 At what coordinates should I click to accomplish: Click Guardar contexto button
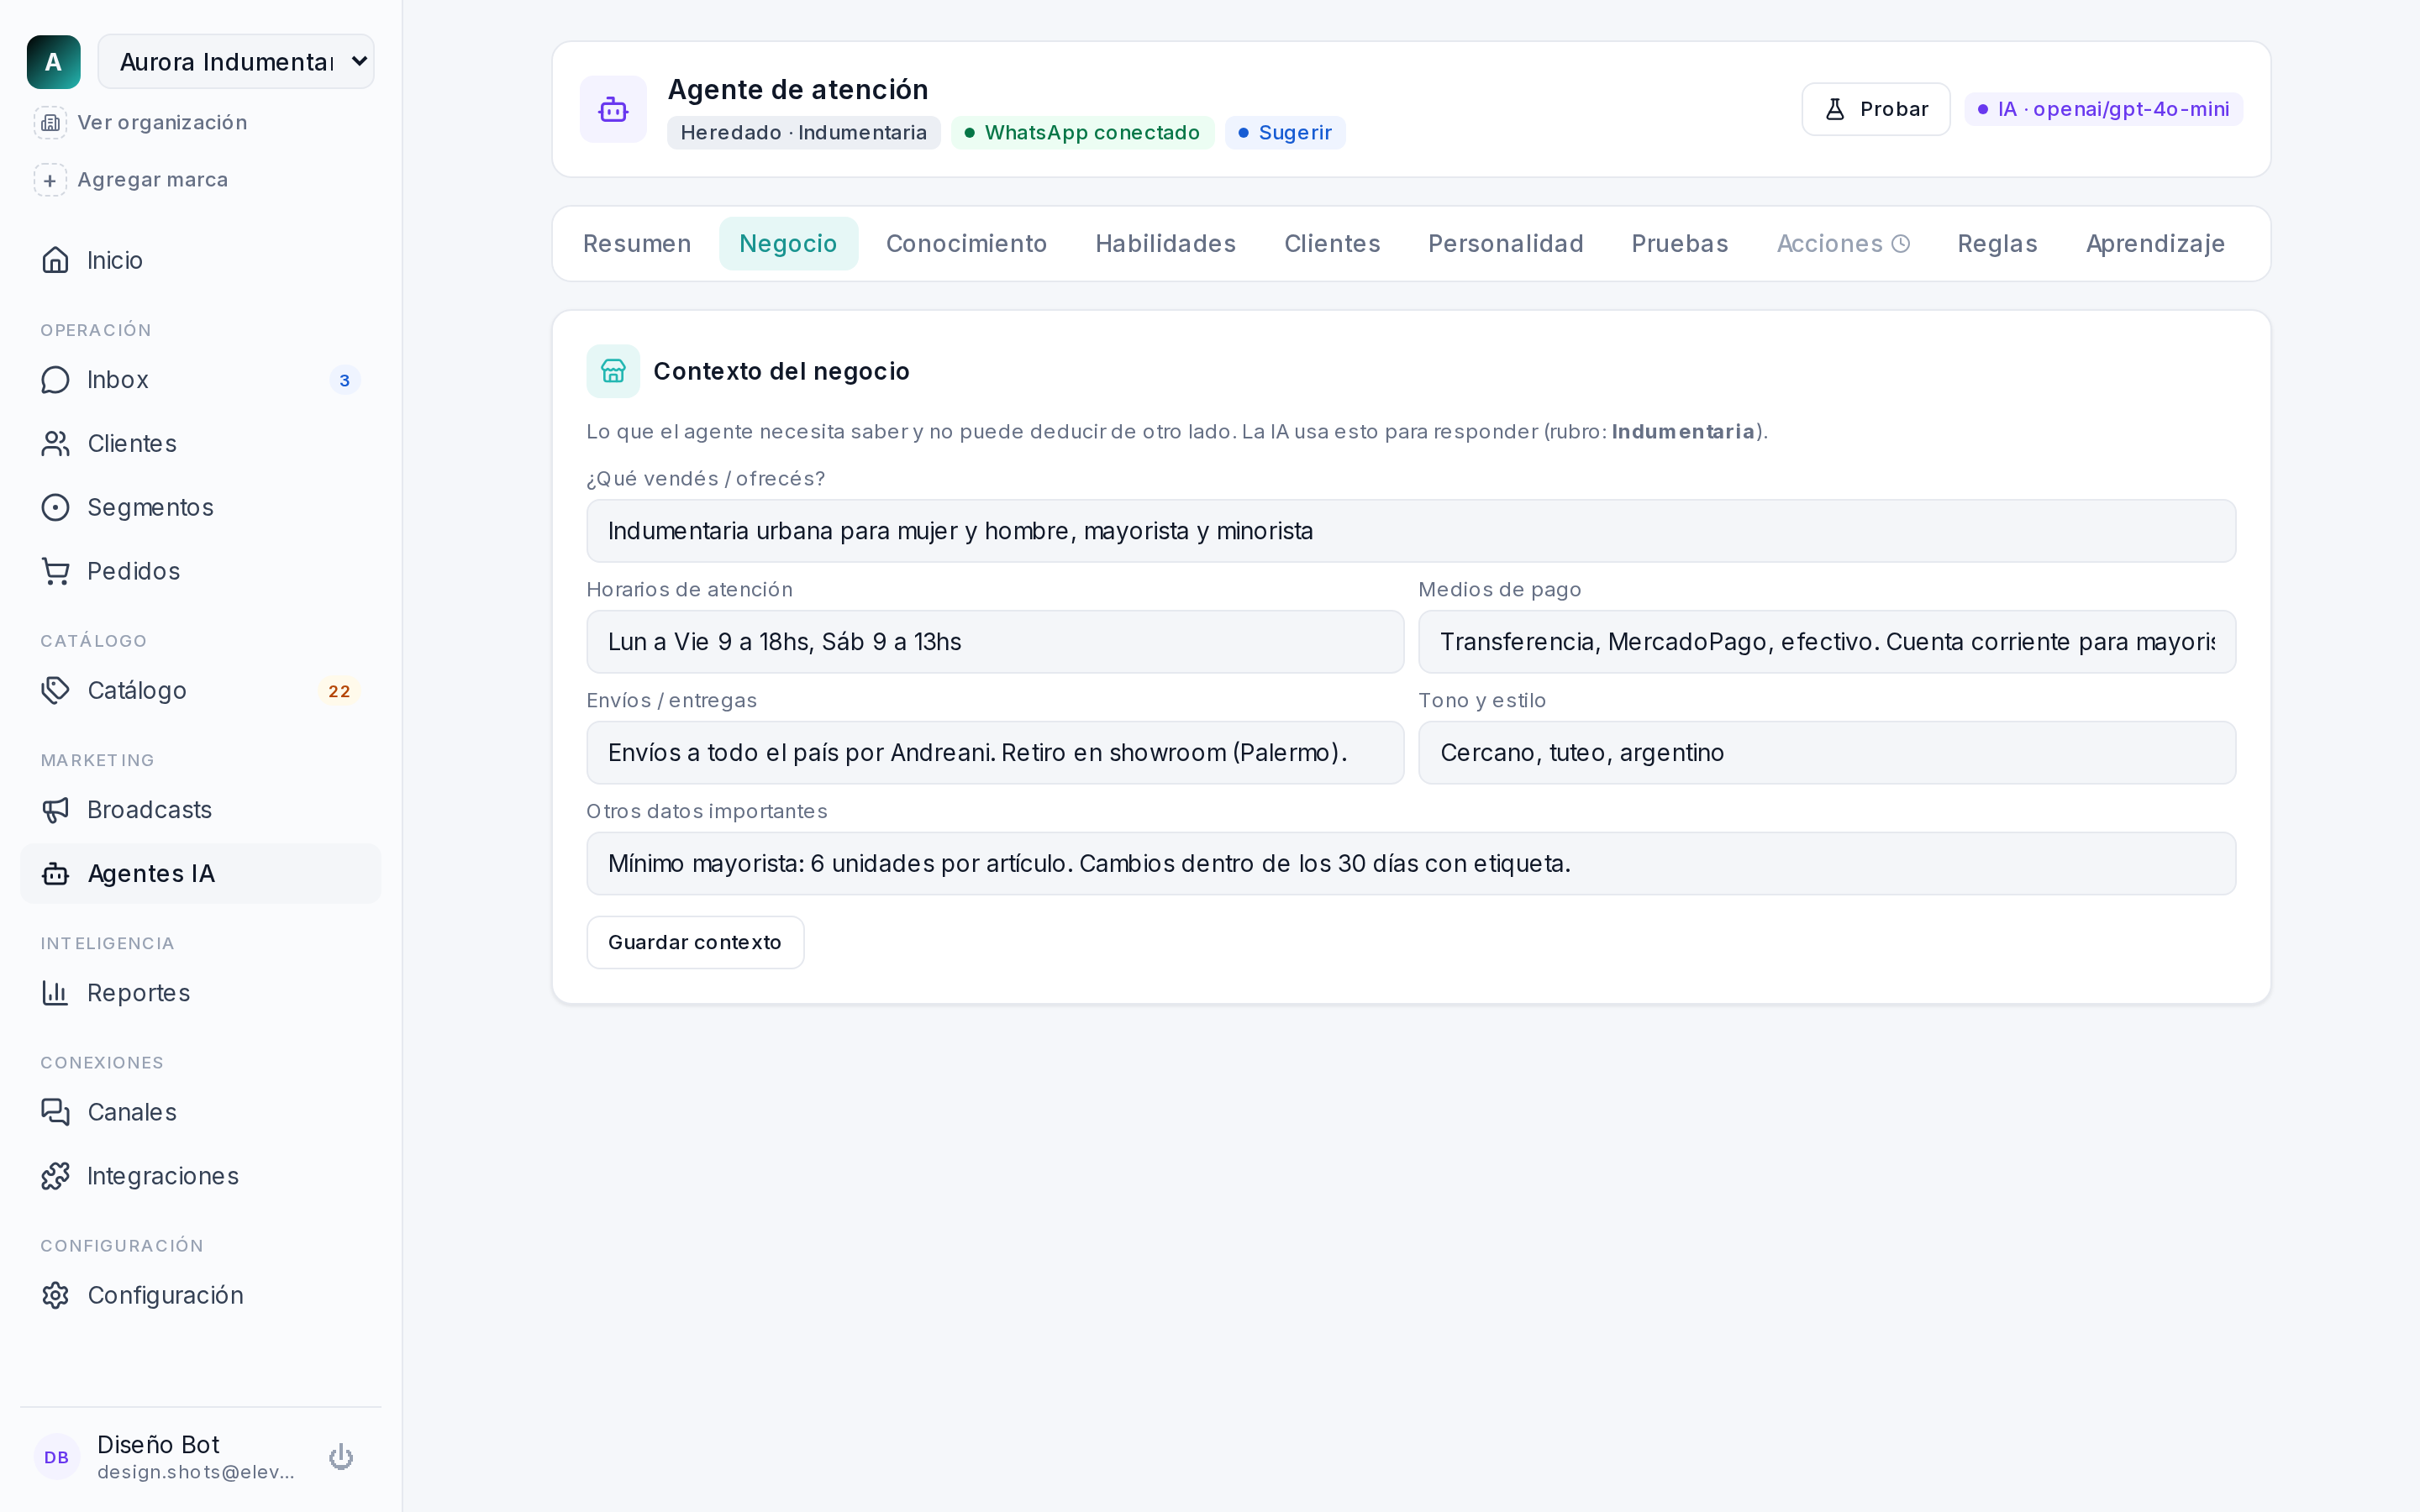pos(695,942)
